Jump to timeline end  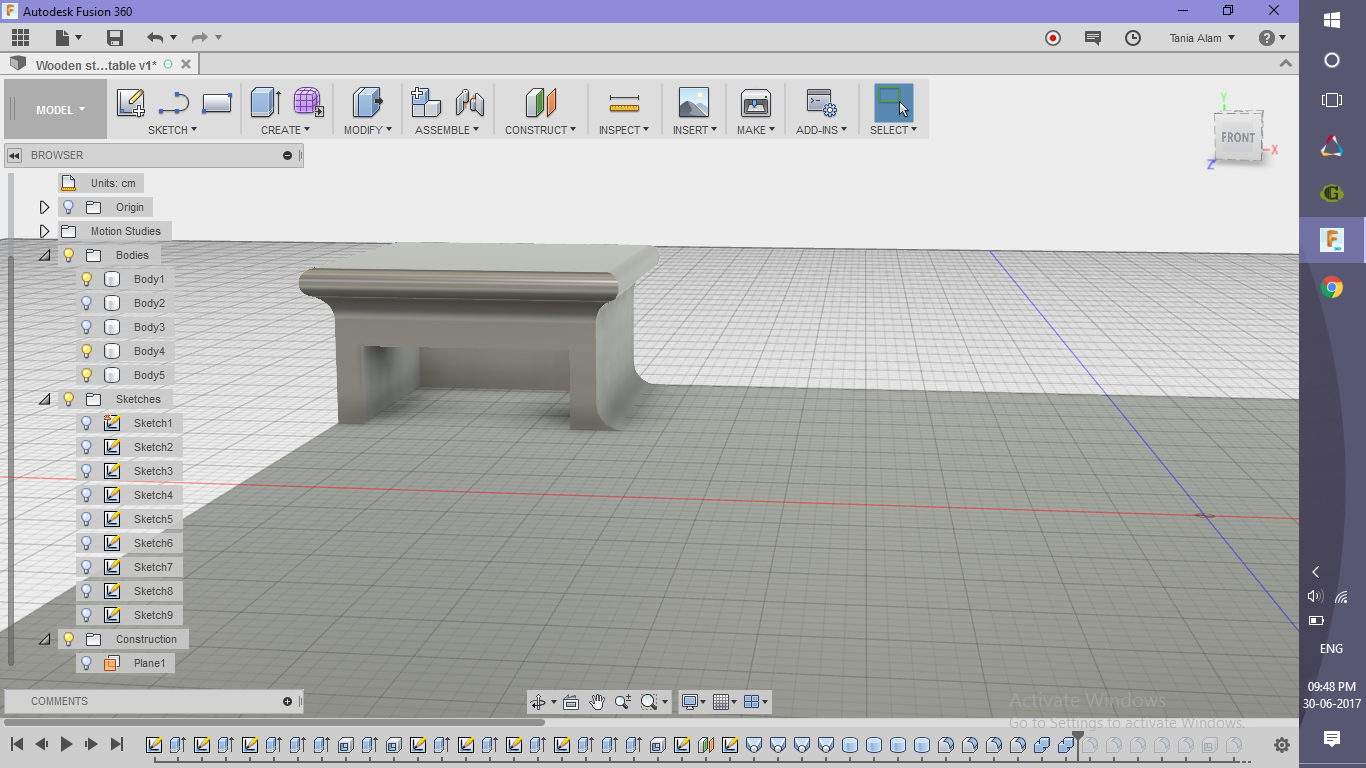click(x=116, y=744)
